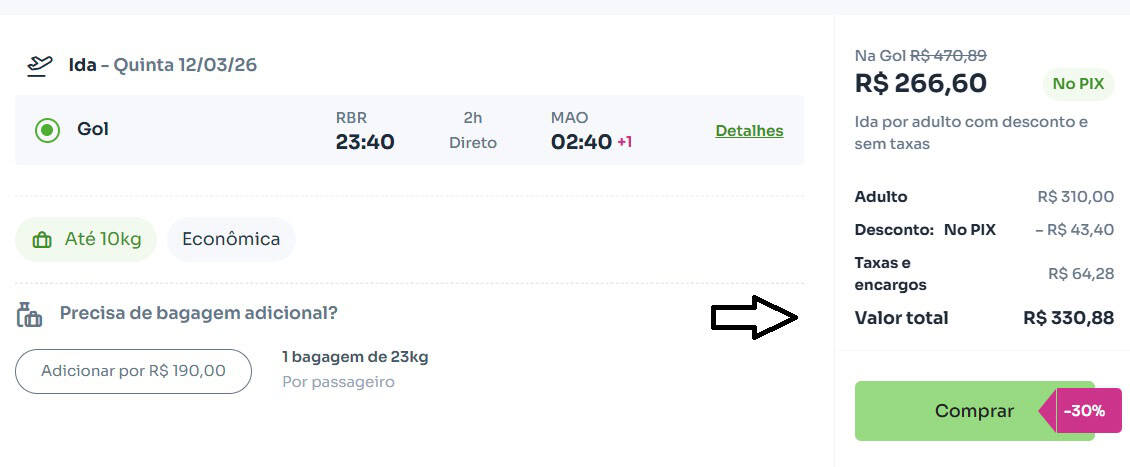Click the Taxas e encargos label
The width and height of the screenshot is (1130, 467).
(x=890, y=274)
